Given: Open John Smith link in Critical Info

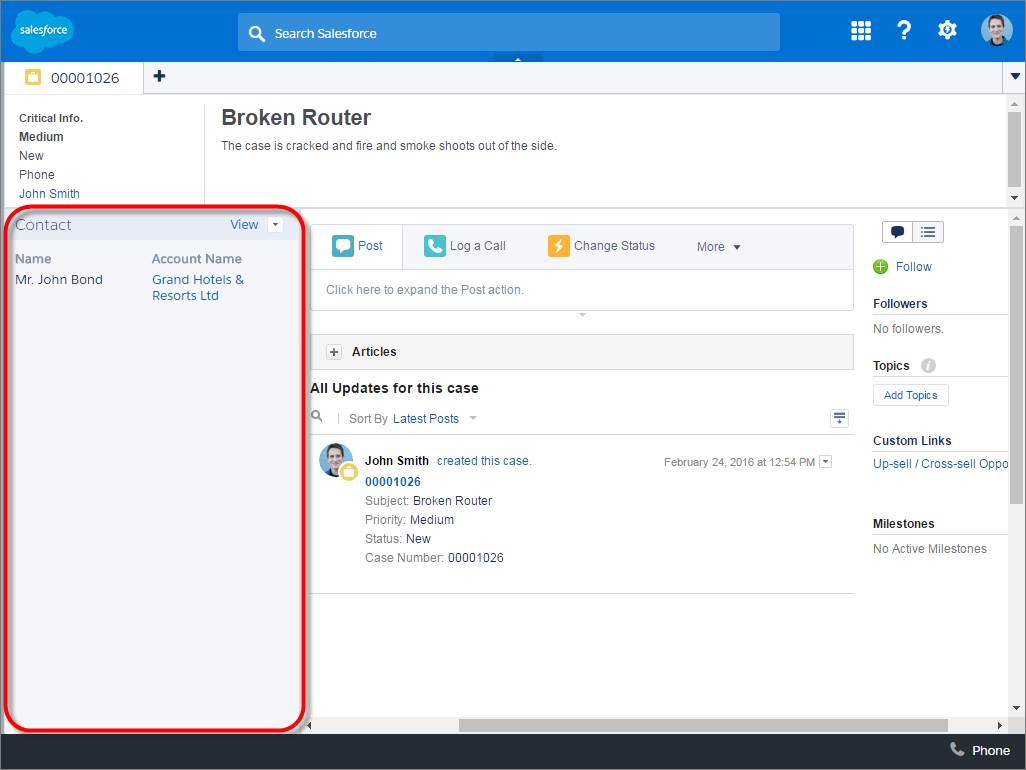Looking at the screenshot, I should click(x=49, y=194).
